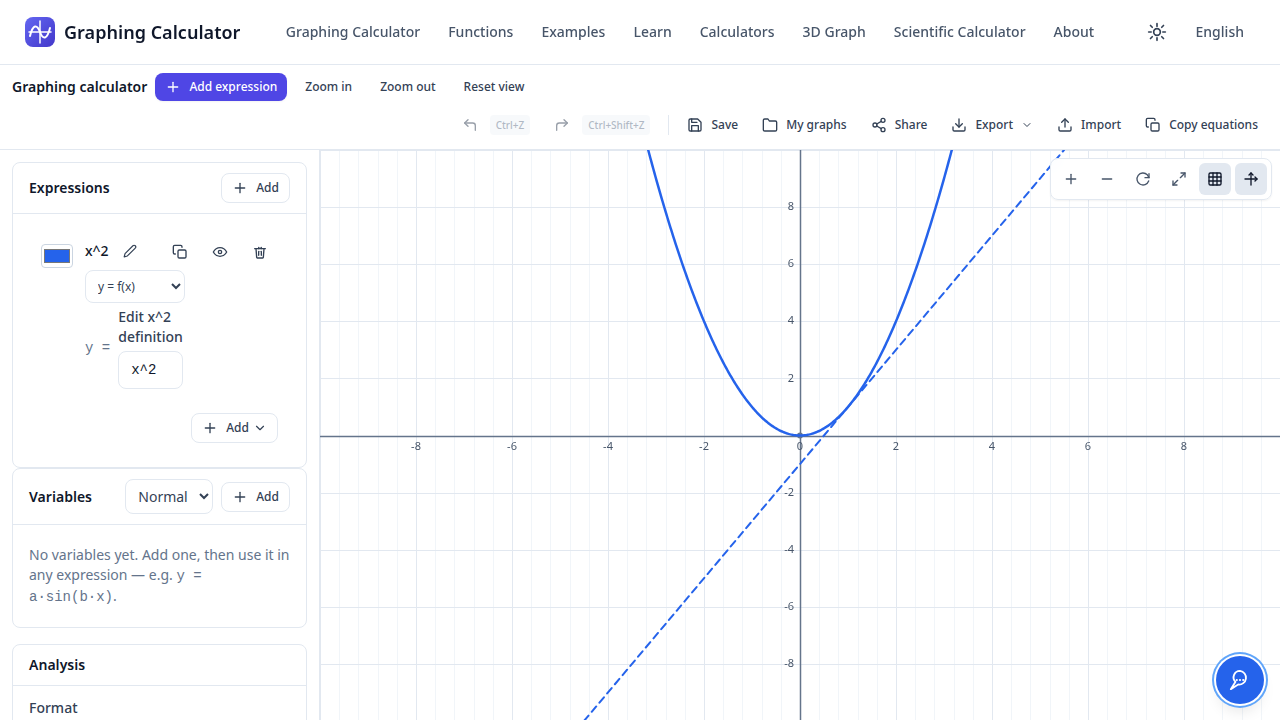The image size is (1280, 720).
Task: Open the English language selector
Action: pos(1220,32)
